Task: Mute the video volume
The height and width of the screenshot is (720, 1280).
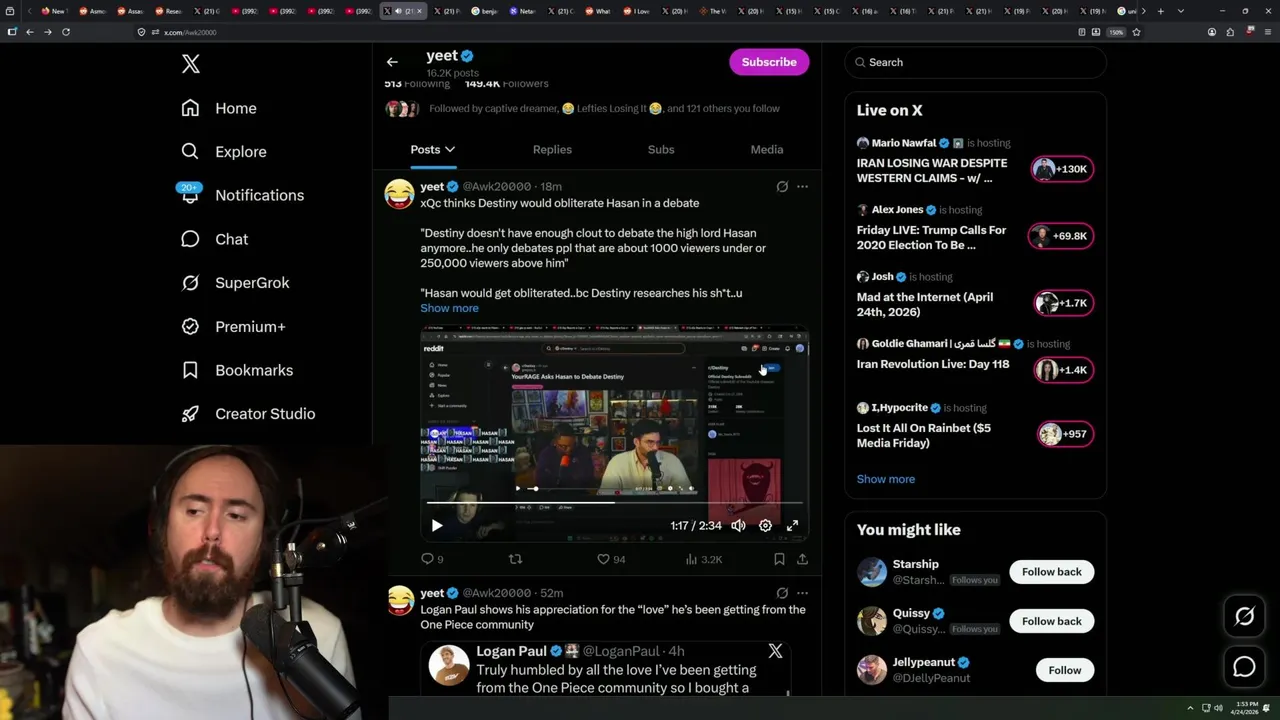Action: click(738, 525)
